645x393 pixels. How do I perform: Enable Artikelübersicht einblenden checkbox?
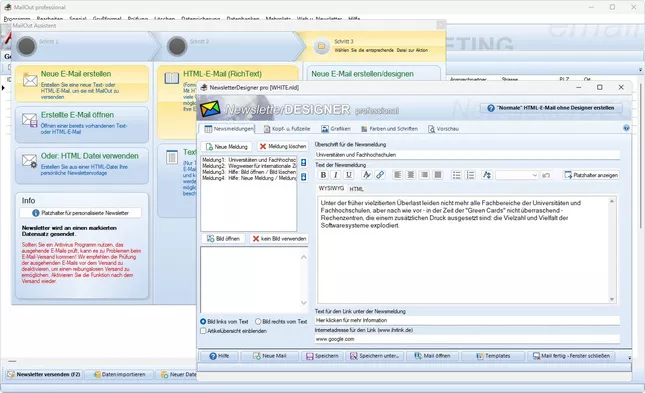pyautogui.click(x=203, y=331)
